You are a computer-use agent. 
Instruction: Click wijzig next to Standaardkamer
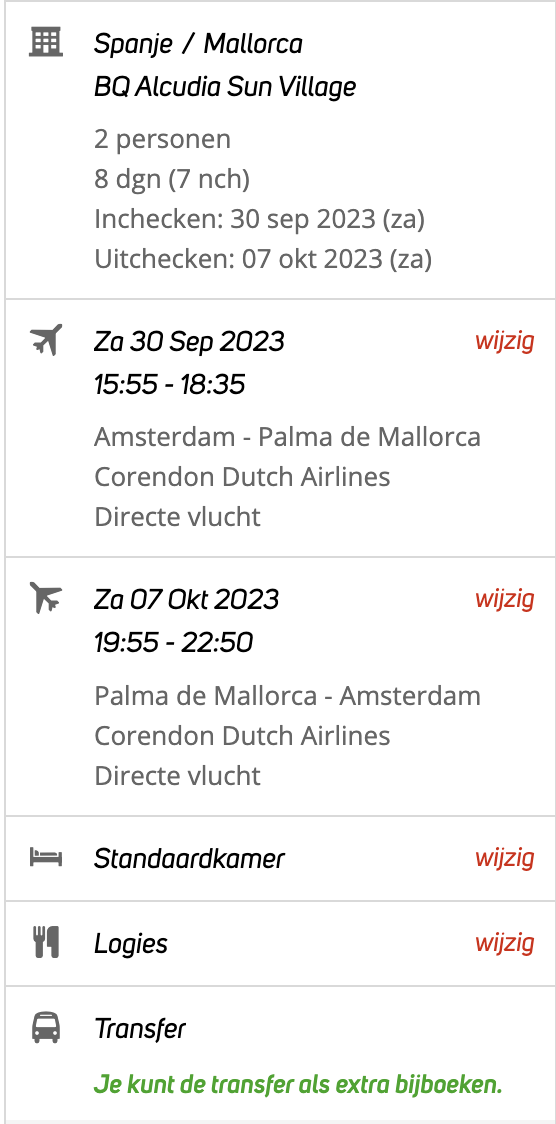(x=504, y=857)
